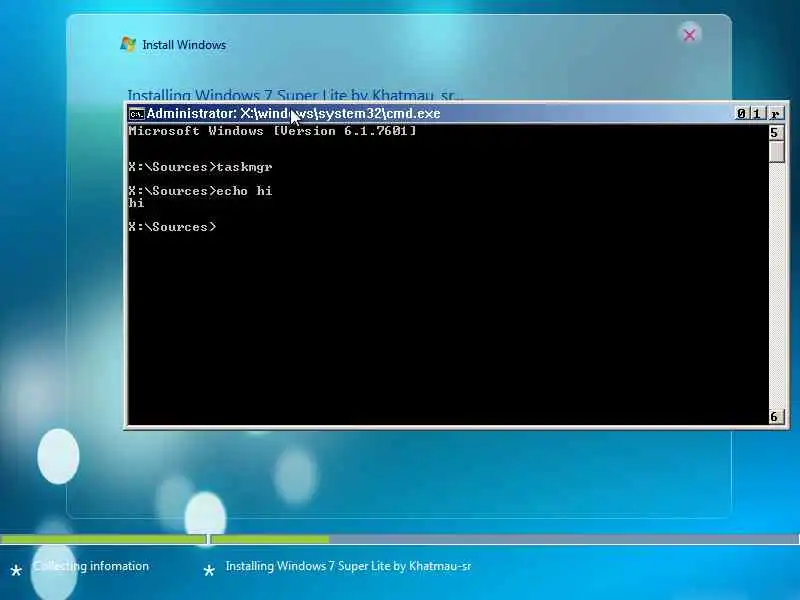Click the 'Installing Windows 7 Super Lite' heading
Screen dimensions: 800x600
point(295,95)
